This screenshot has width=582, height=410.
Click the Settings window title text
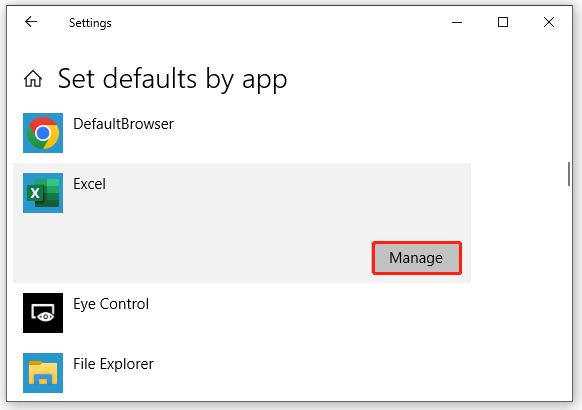[90, 23]
